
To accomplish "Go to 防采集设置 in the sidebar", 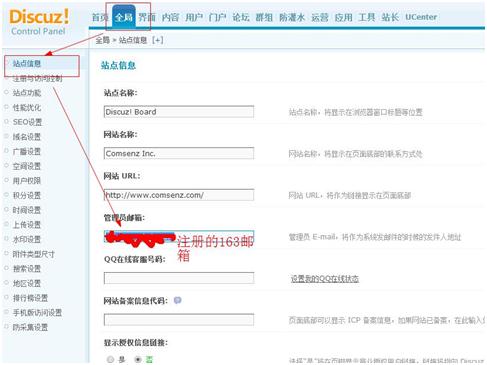I will coord(30,328).
